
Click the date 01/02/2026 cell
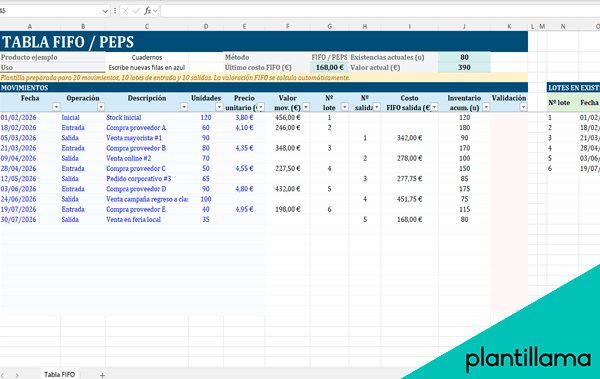point(30,118)
